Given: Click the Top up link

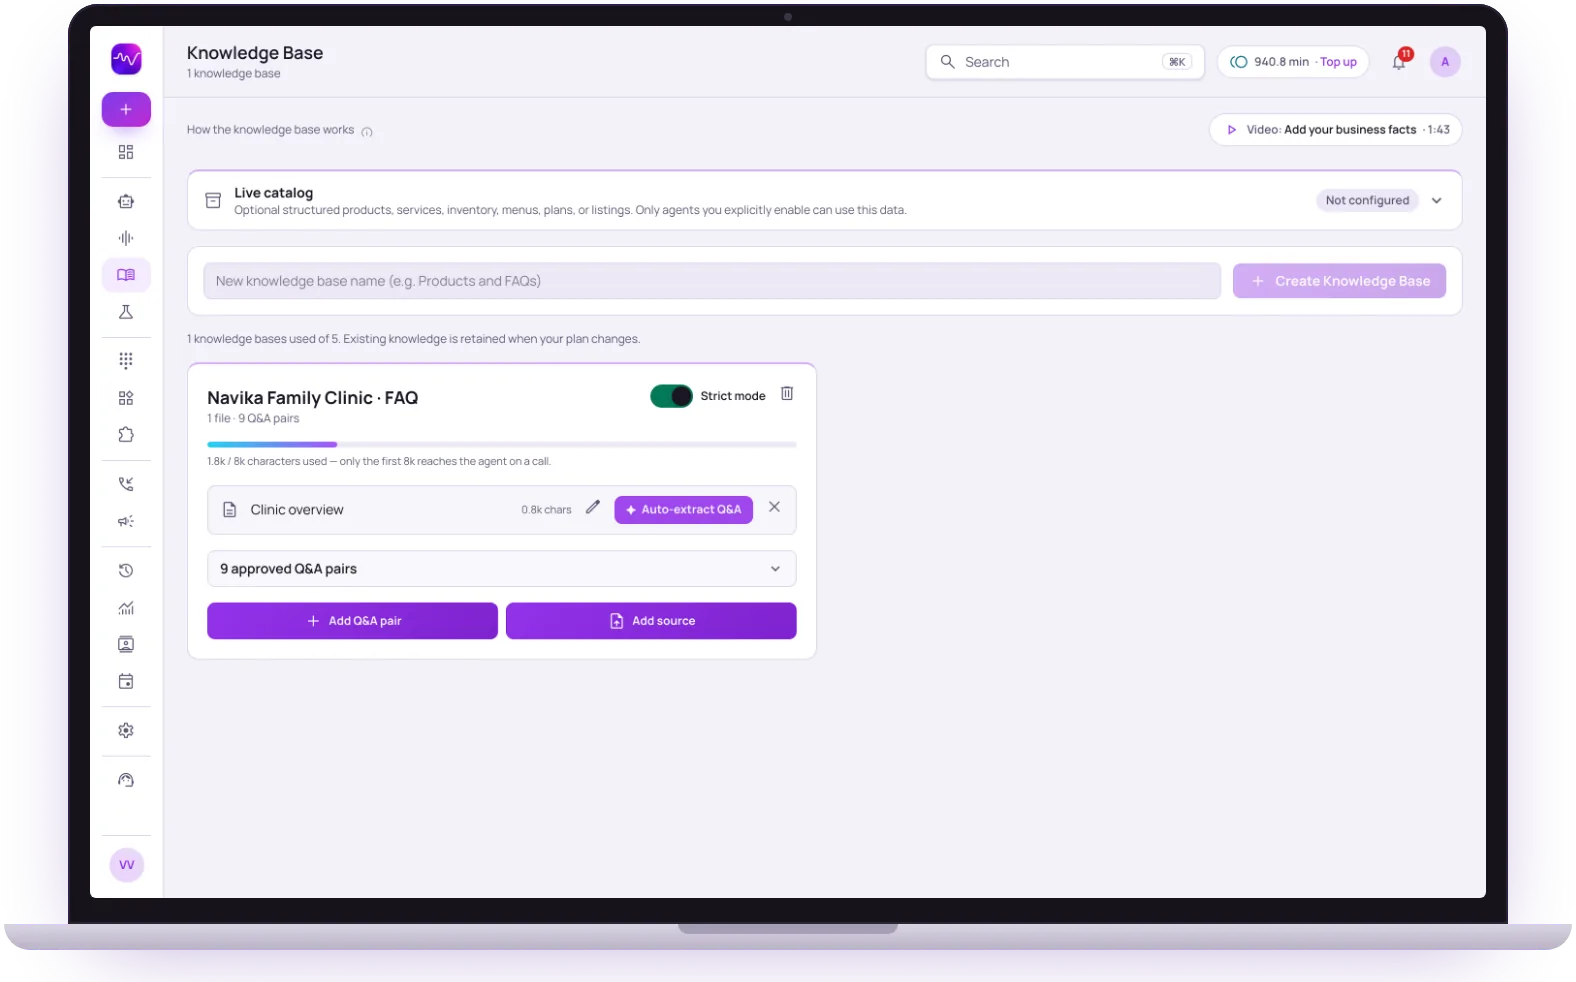Looking at the screenshot, I should (1338, 62).
